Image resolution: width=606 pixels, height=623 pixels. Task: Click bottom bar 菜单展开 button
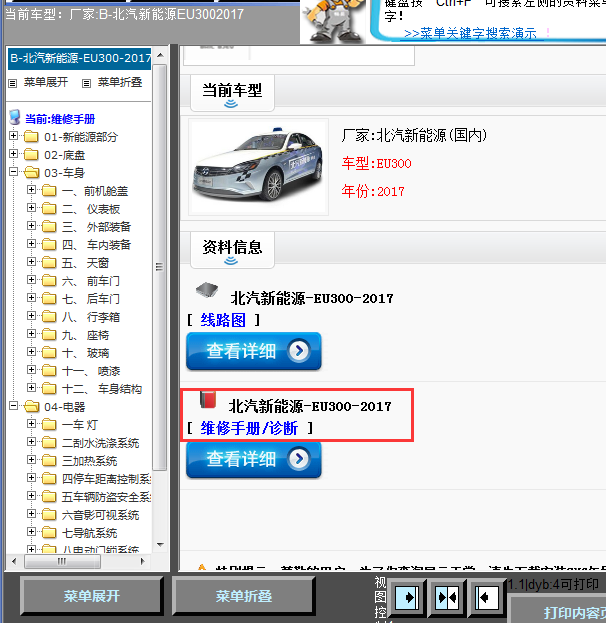pyautogui.click(x=92, y=596)
